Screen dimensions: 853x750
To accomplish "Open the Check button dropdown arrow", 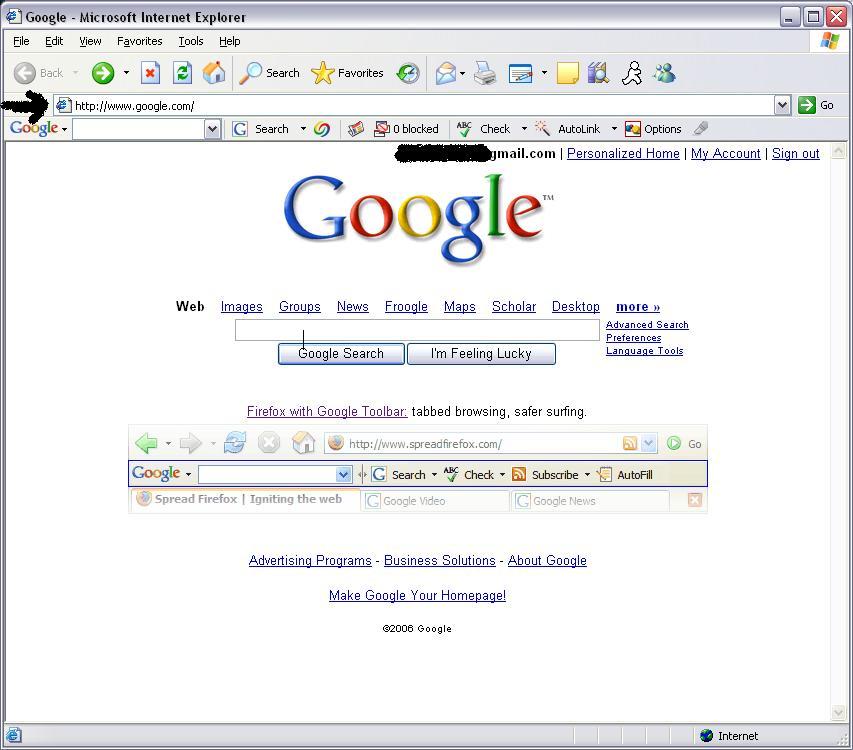I will [x=524, y=129].
